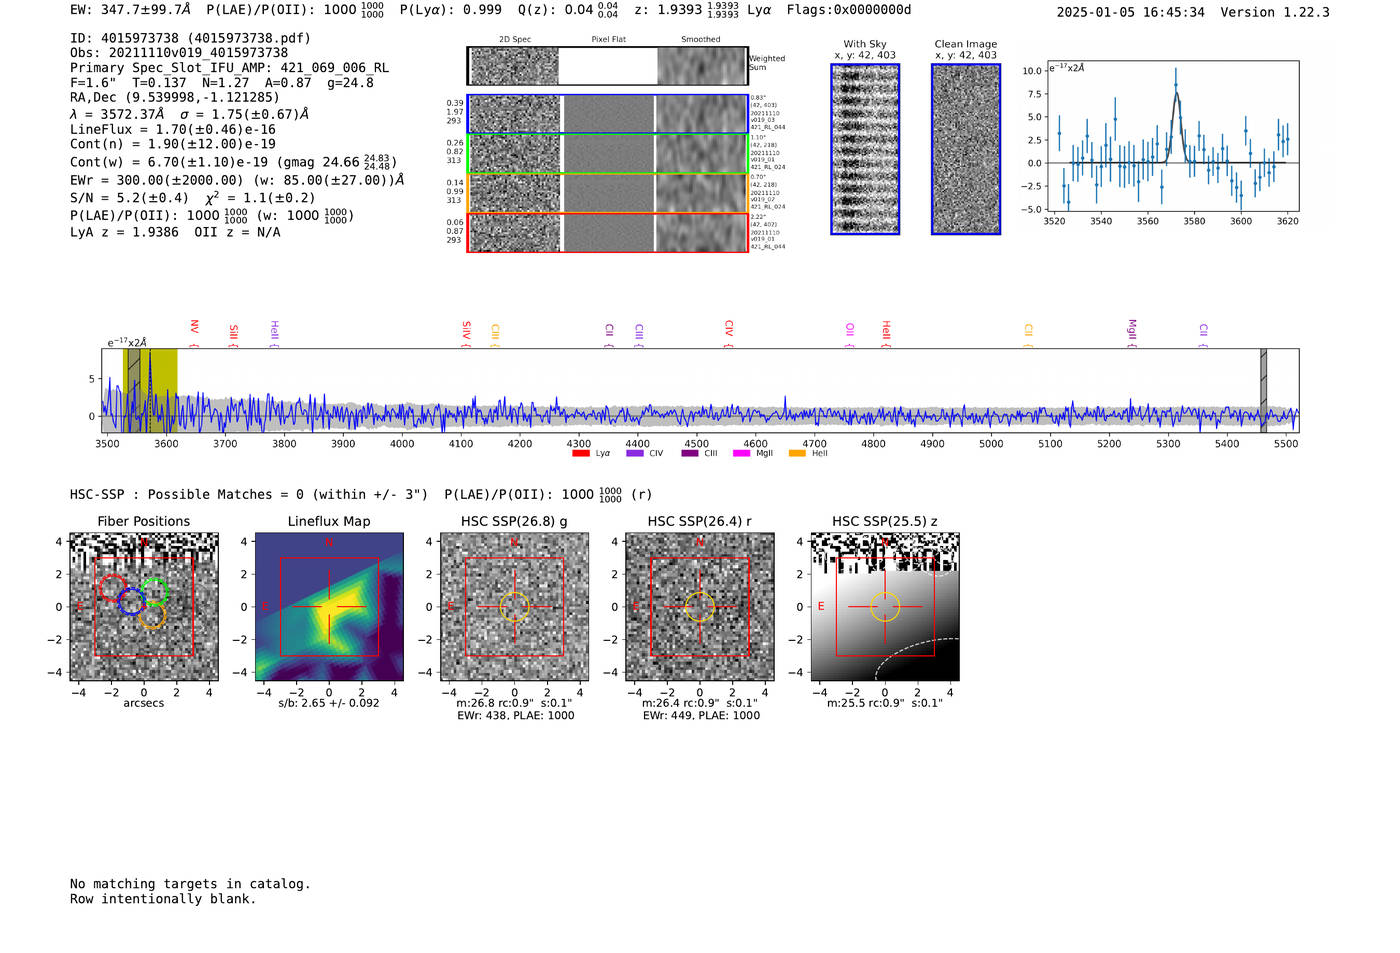Screen dimensions: 1400x953
Task: Click the yellow highlighted emission region in spectrum
Action: (x=150, y=390)
